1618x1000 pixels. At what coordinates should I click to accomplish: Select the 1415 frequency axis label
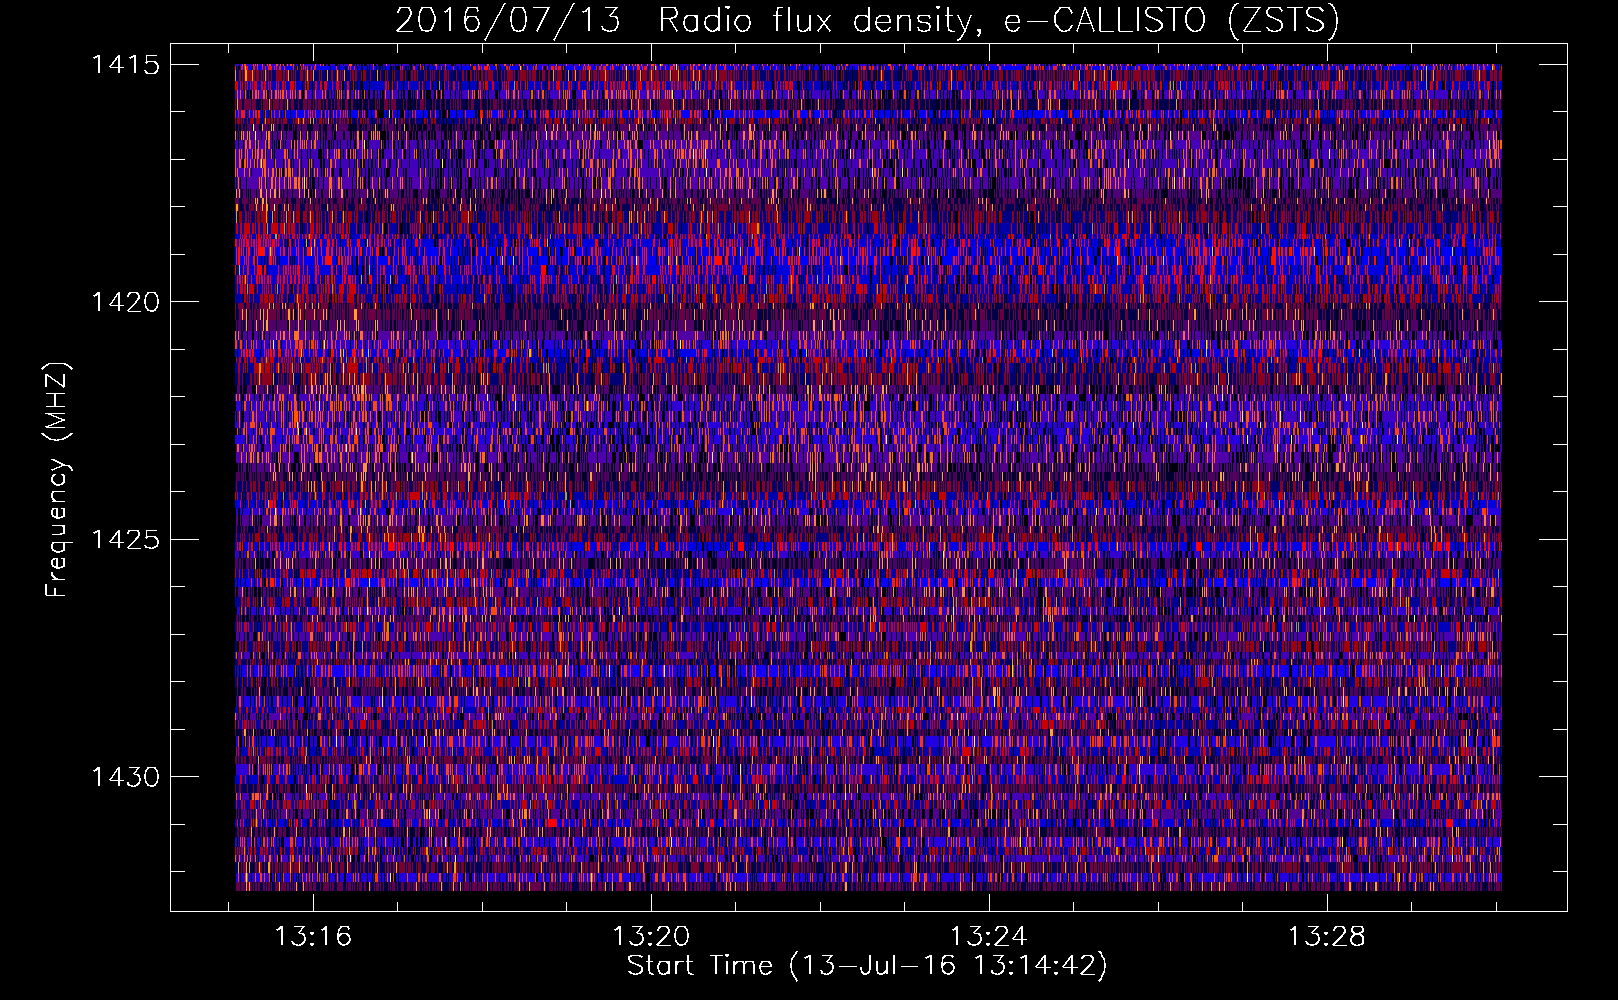pos(125,65)
